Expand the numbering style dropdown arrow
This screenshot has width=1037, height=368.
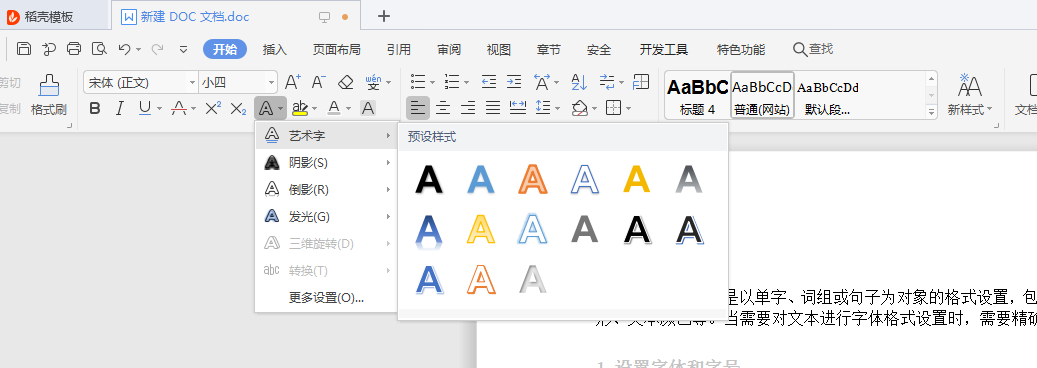(x=467, y=83)
